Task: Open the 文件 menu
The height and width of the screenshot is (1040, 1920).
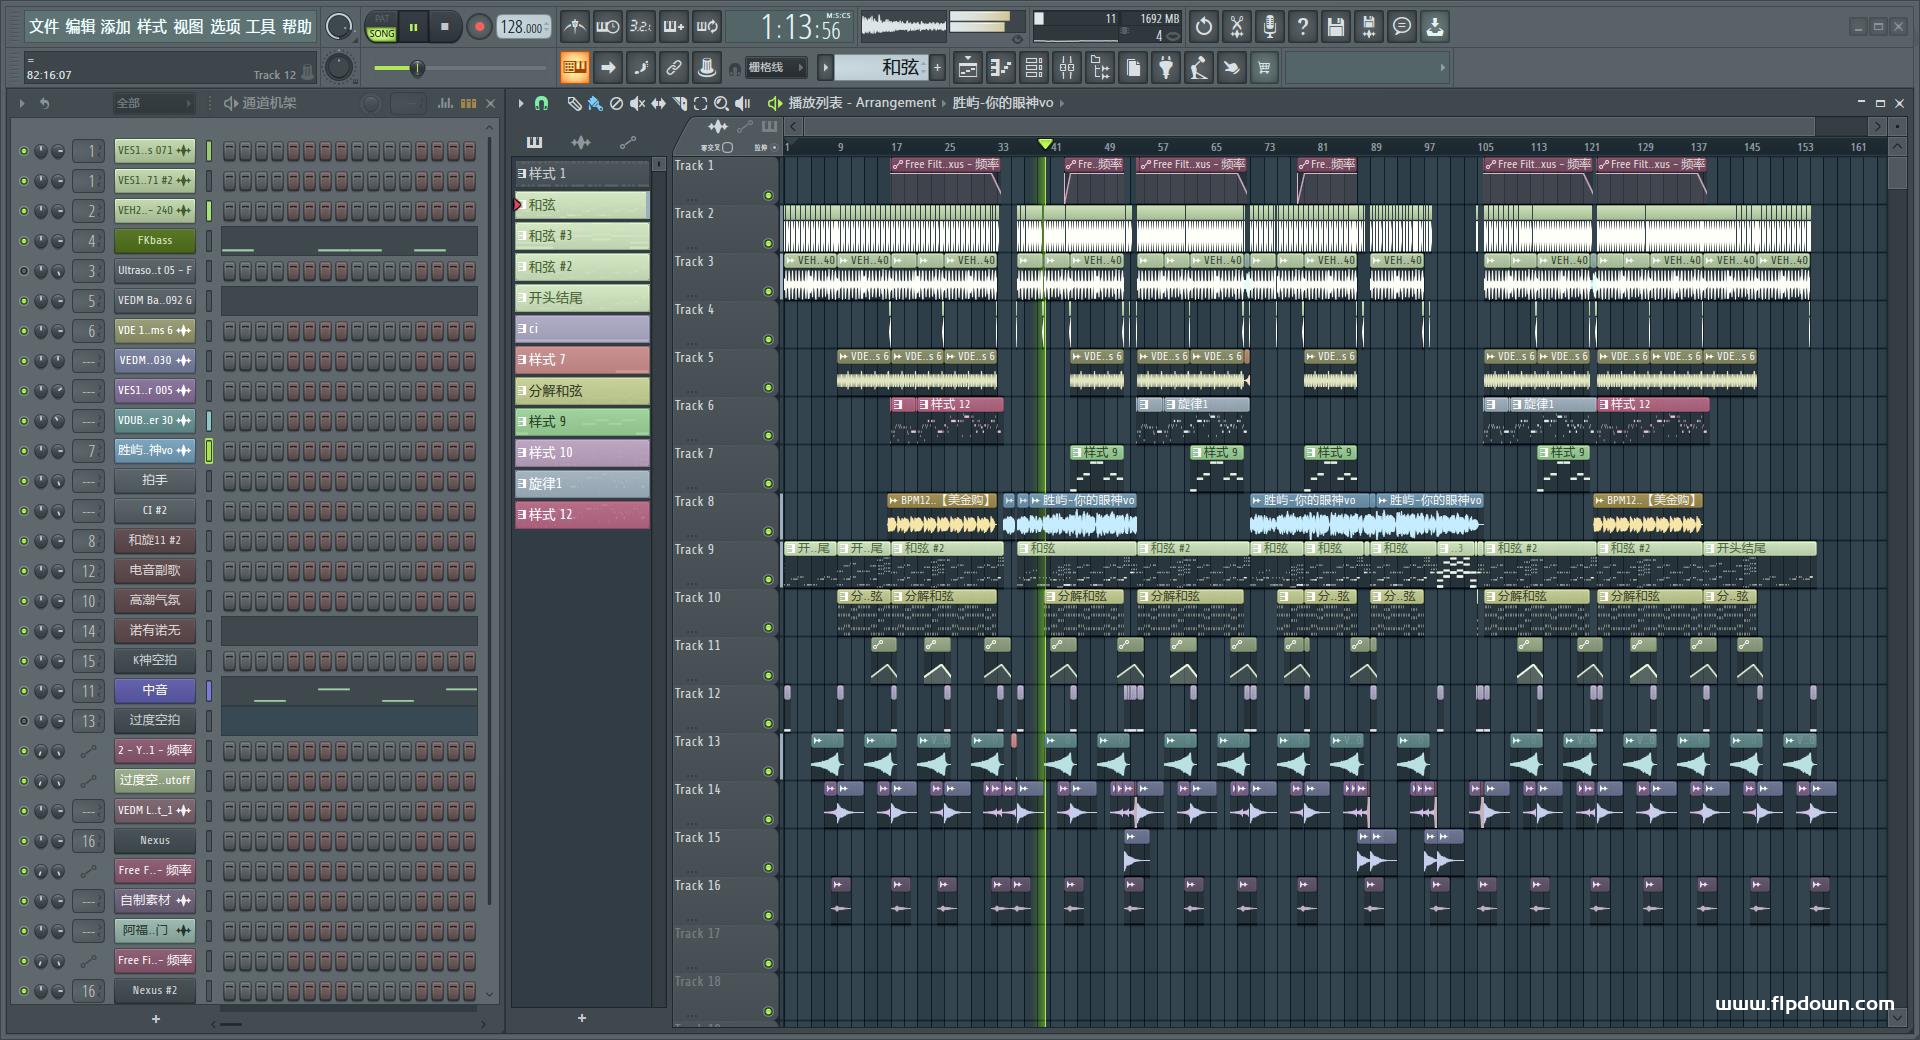Action: point(43,27)
